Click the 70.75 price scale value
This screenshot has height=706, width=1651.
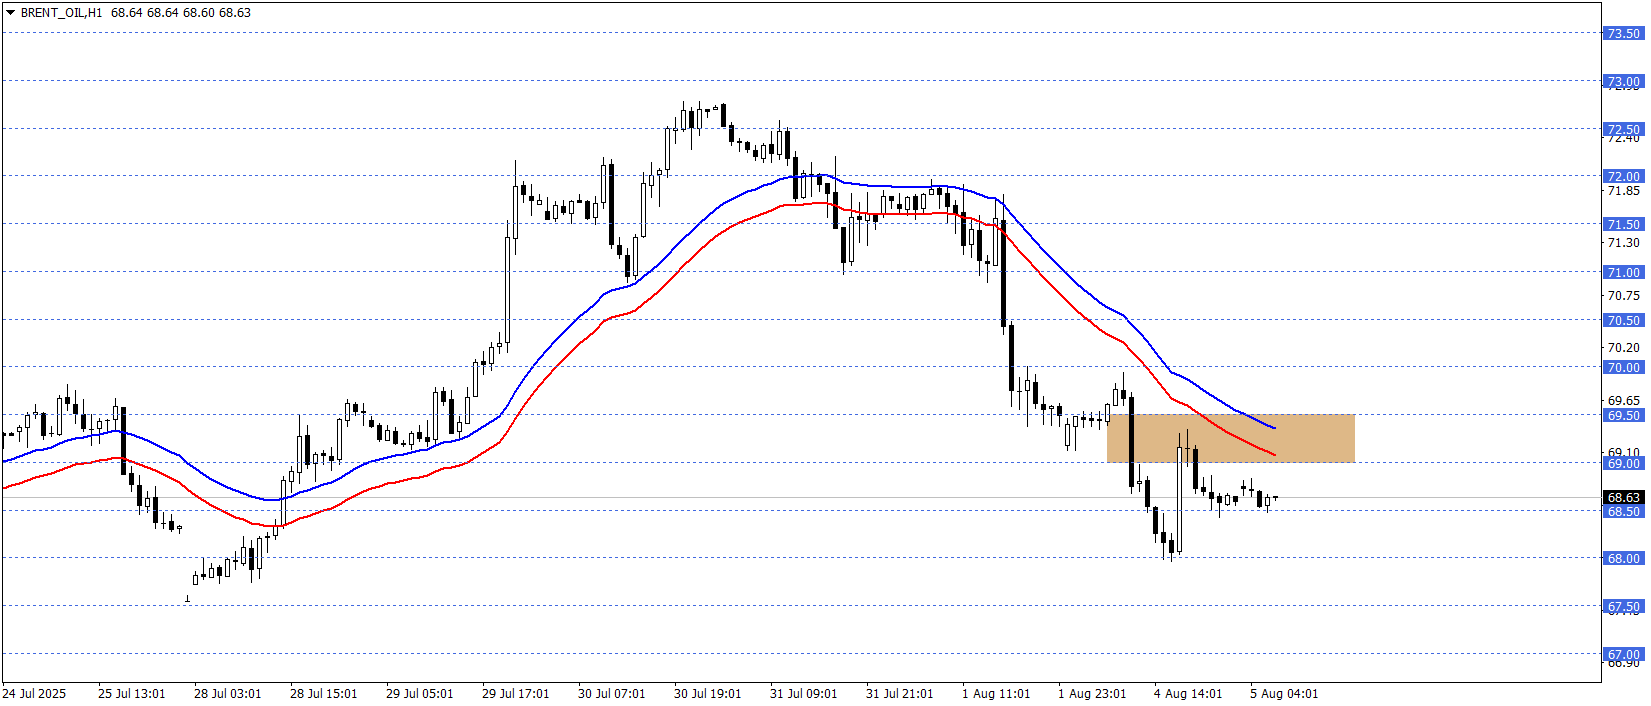[x=1623, y=295]
